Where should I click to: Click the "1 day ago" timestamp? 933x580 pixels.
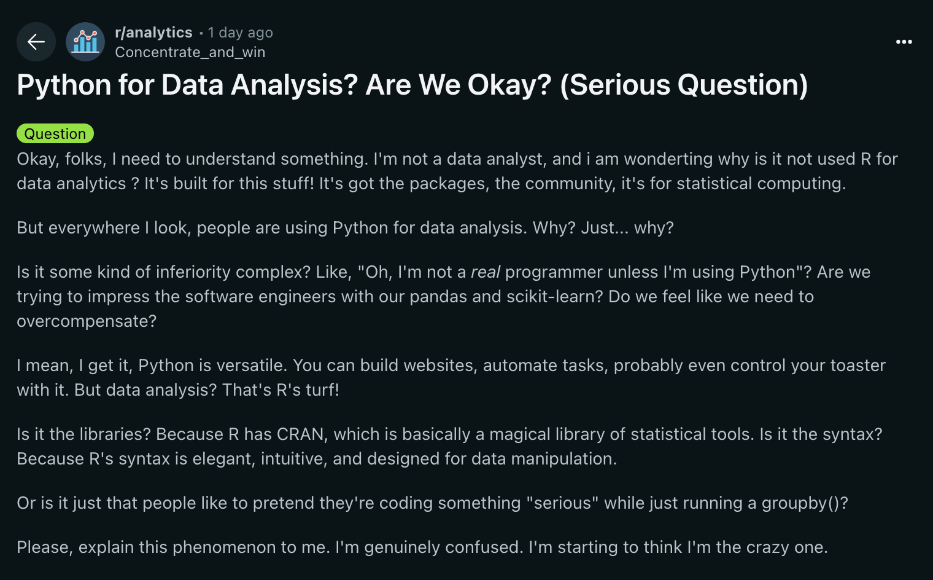click(240, 33)
